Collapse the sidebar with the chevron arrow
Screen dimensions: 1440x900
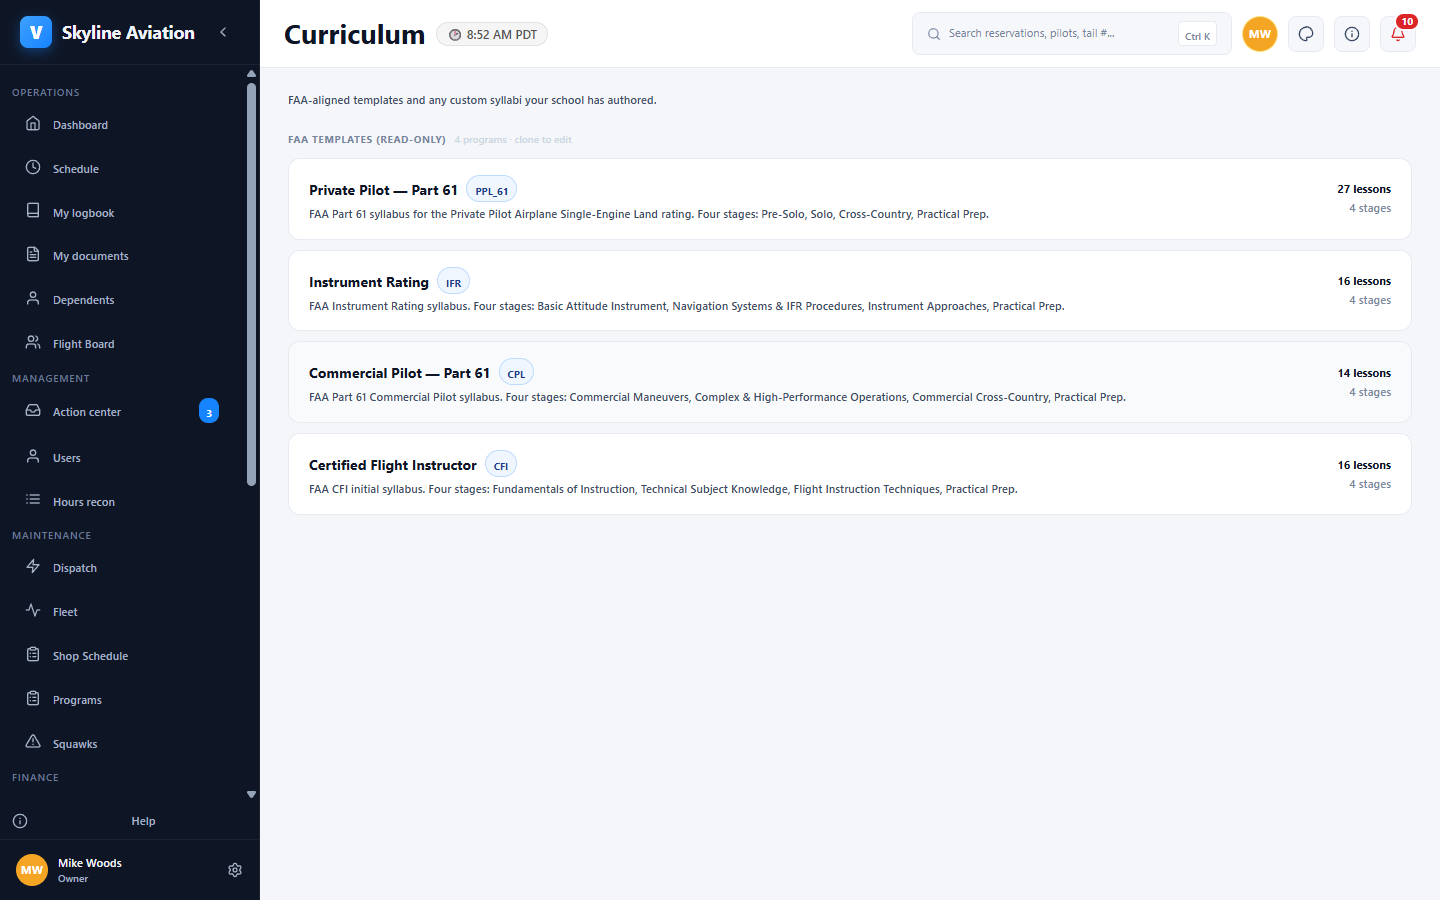pyautogui.click(x=223, y=32)
